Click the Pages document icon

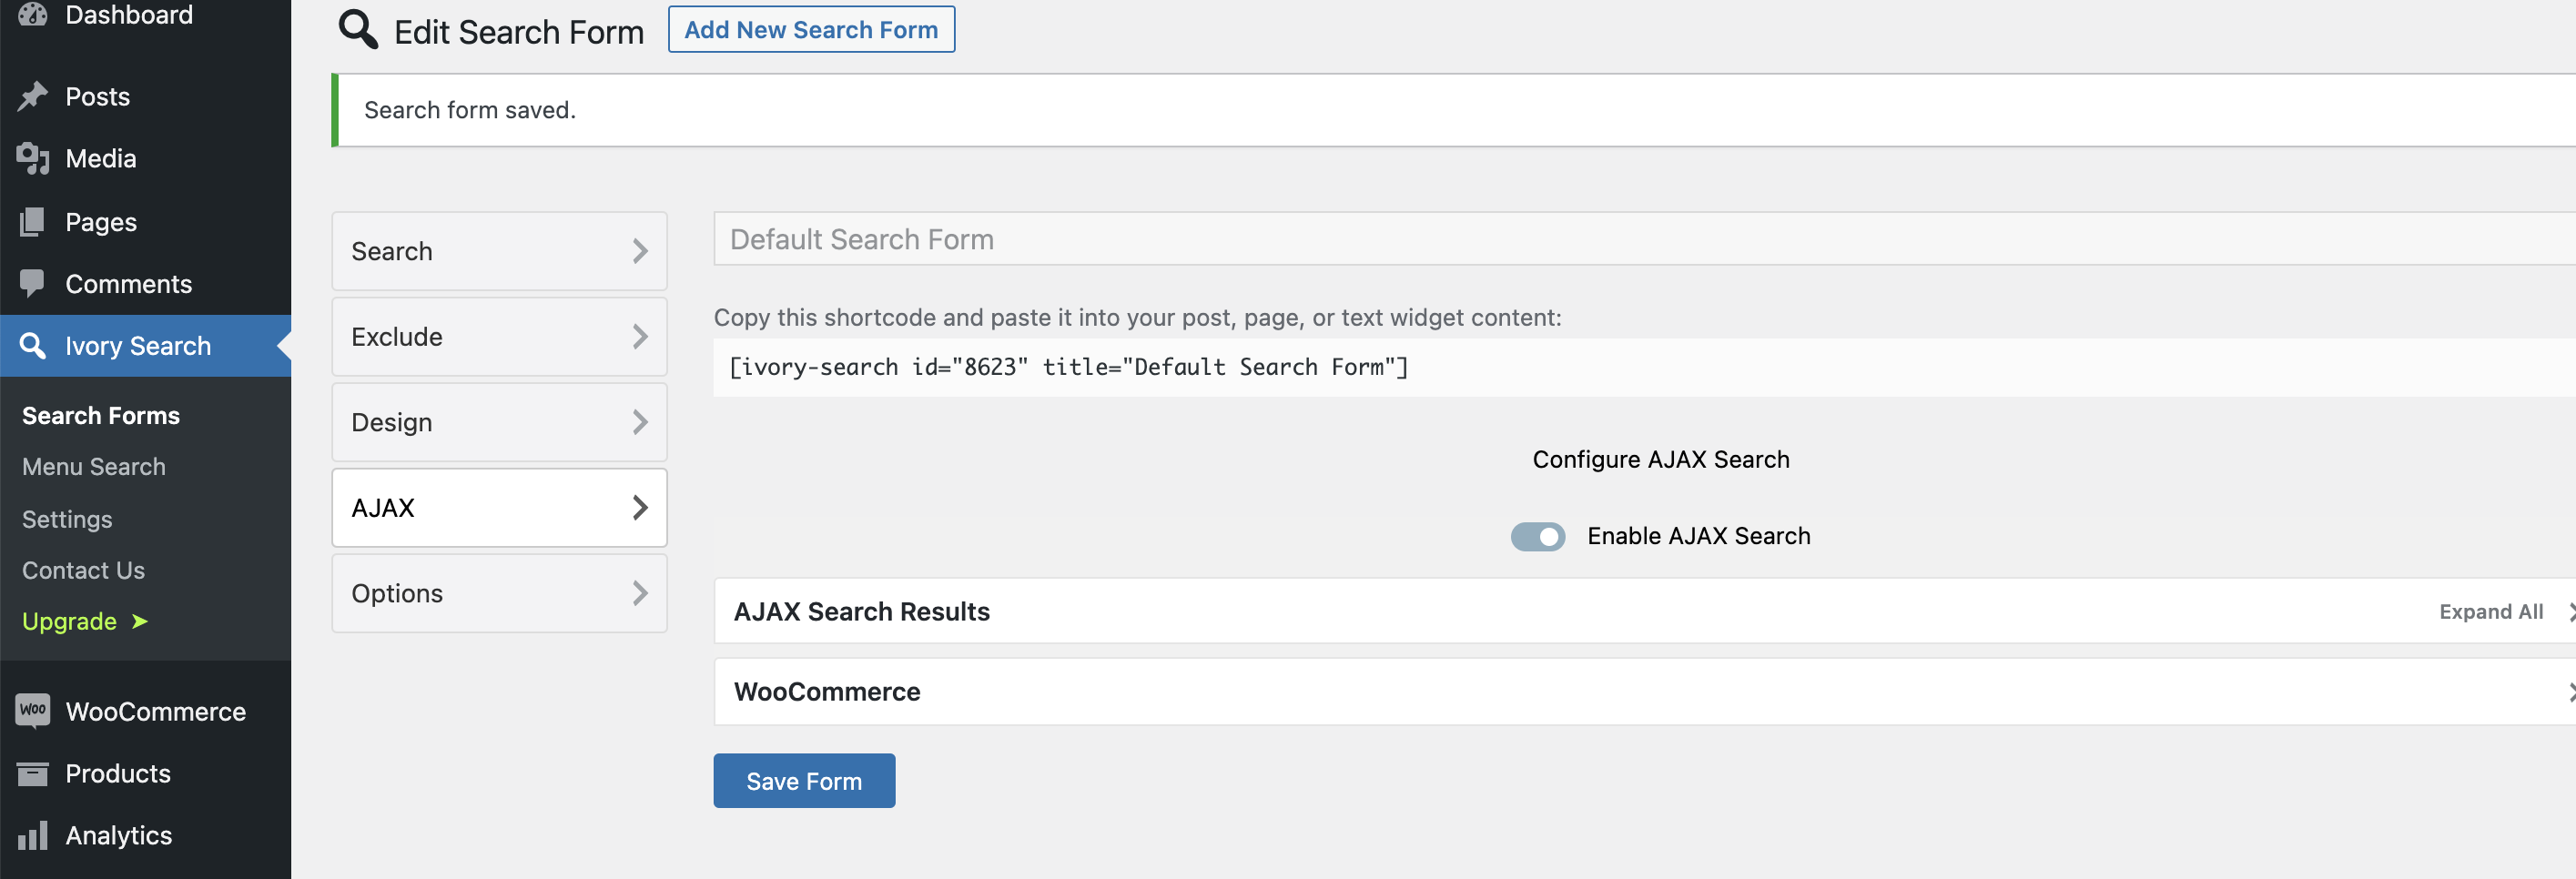point(32,221)
